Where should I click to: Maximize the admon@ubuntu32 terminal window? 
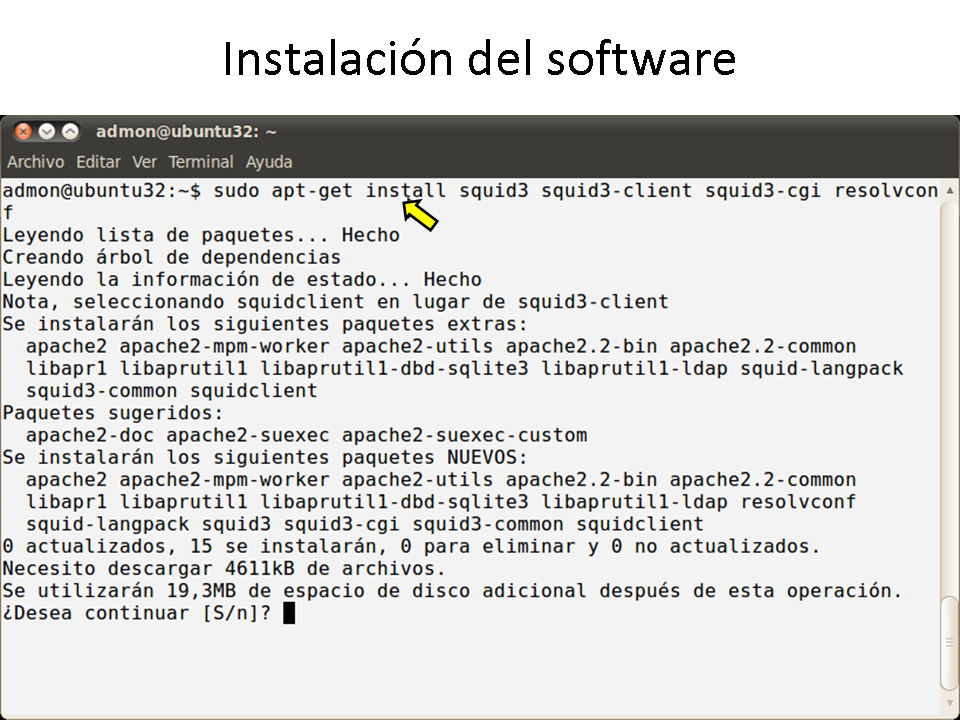(70, 131)
